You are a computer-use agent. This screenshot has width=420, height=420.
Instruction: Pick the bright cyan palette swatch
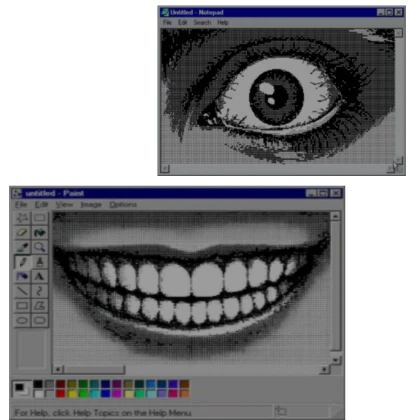tap(94, 394)
